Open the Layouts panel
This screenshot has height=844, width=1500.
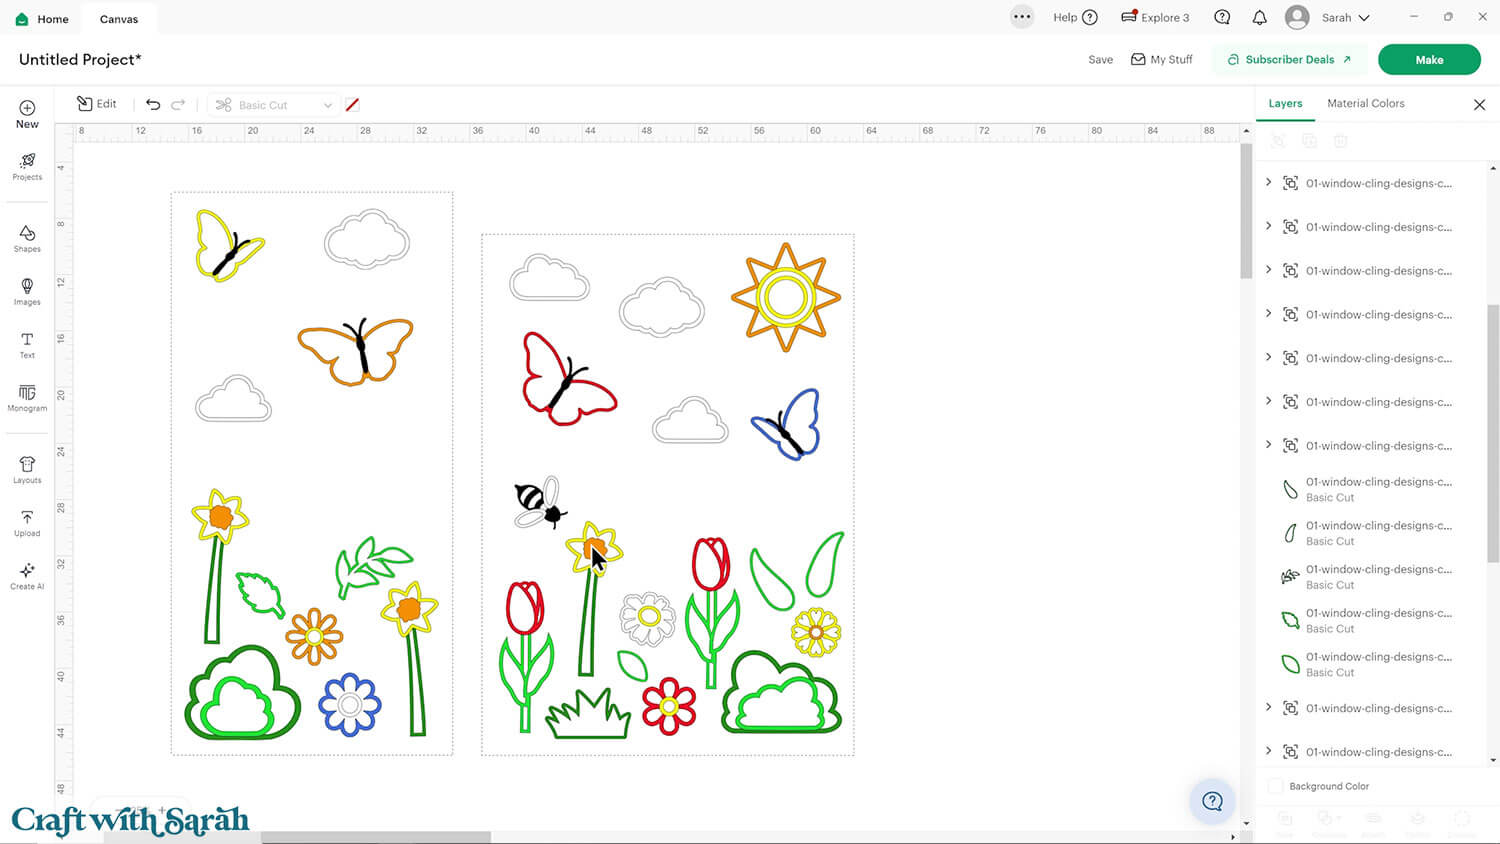(27, 470)
